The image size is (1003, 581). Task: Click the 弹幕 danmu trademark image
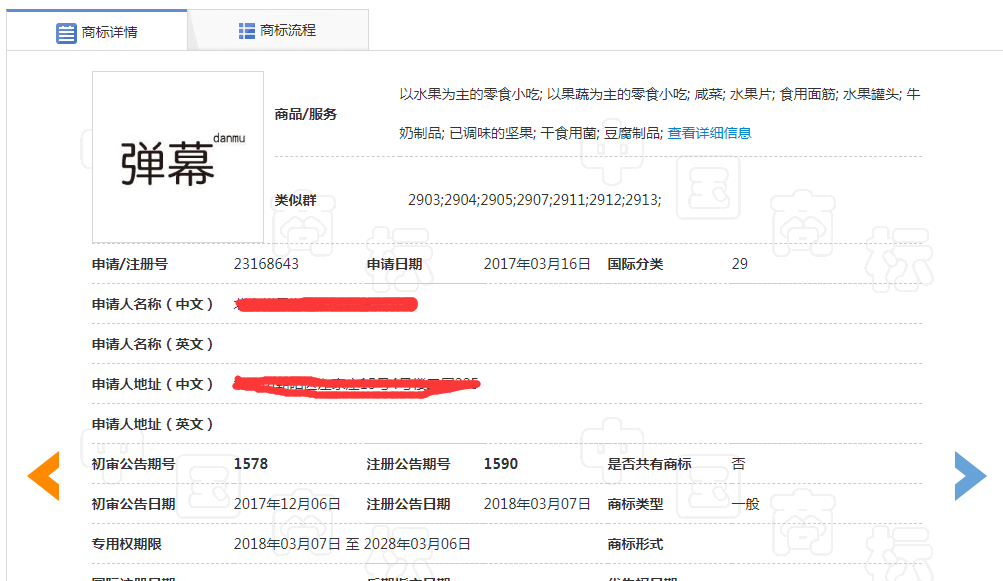click(x=178, y=157)
